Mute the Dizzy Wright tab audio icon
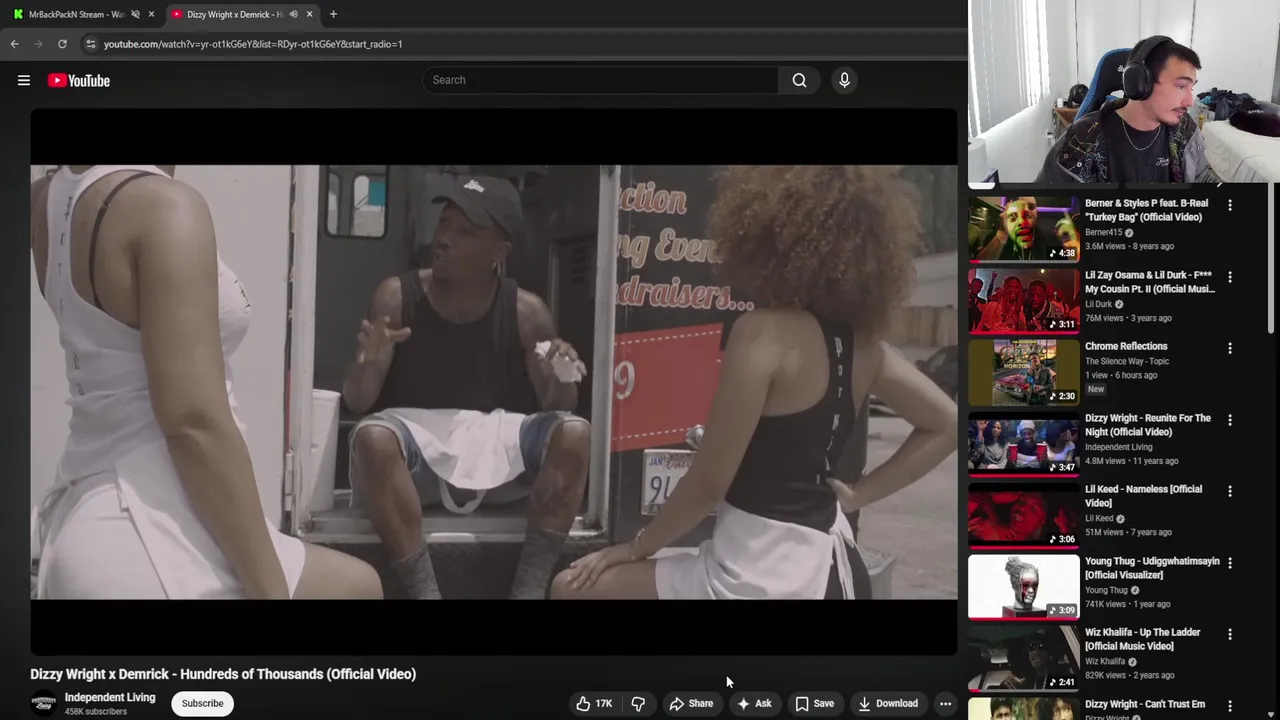Screen dimensions: 1280x720 293,14
